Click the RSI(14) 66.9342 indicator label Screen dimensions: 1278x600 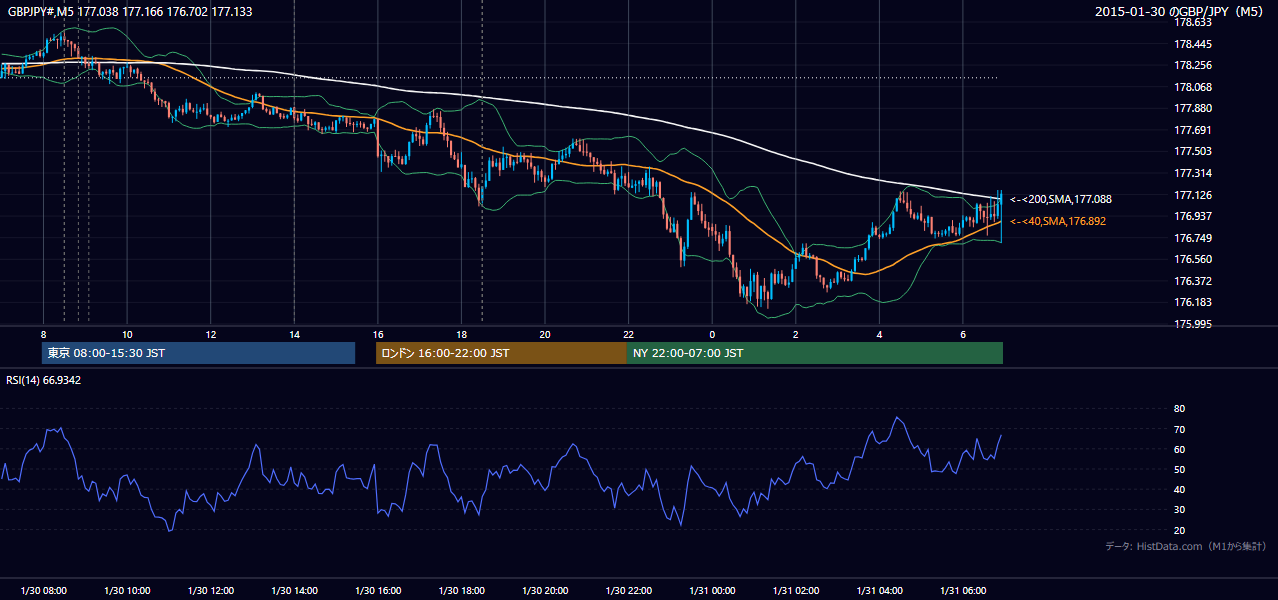click(44, 380)
